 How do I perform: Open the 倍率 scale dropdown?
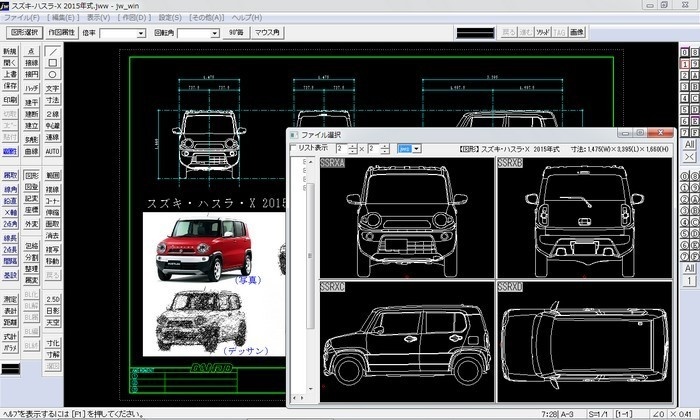(141, 33)
